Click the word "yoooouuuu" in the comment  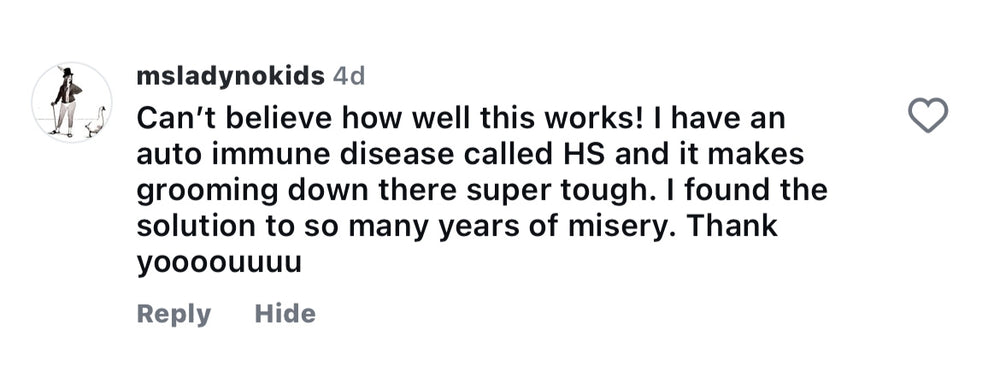[219, 265]
